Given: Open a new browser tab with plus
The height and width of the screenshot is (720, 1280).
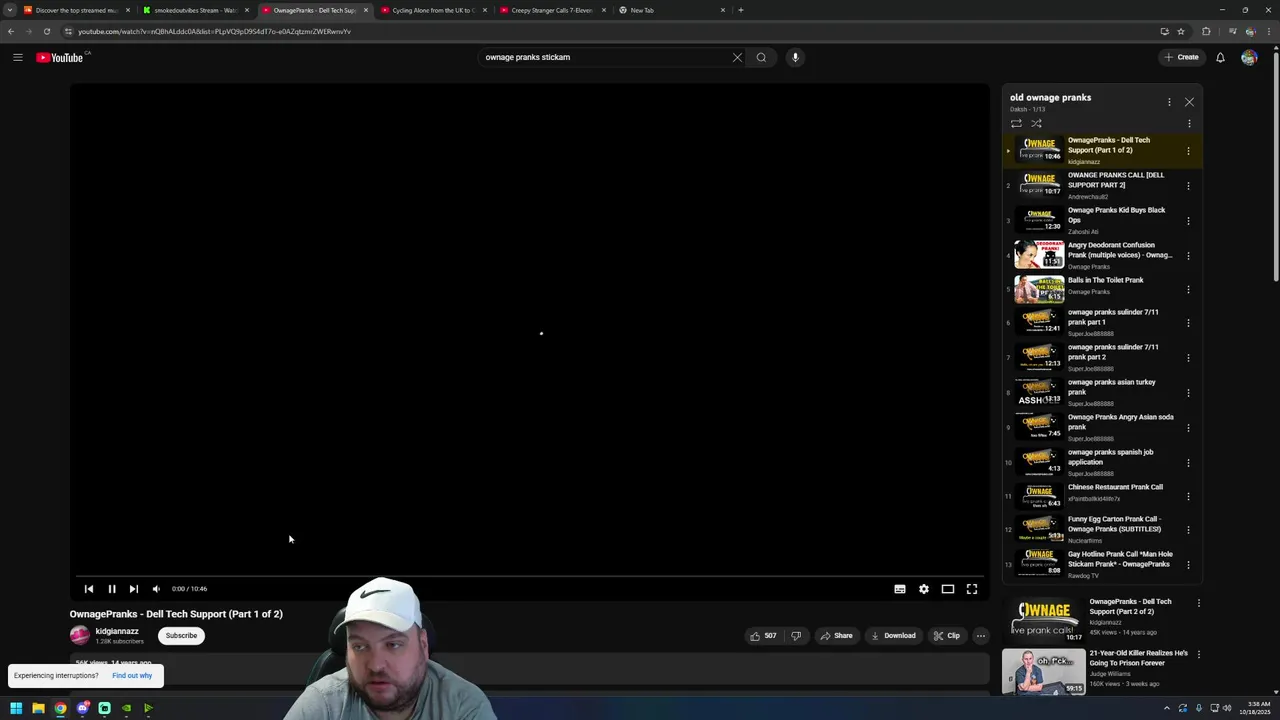Looking at the screenshot, I should click(x=740, y=10).
